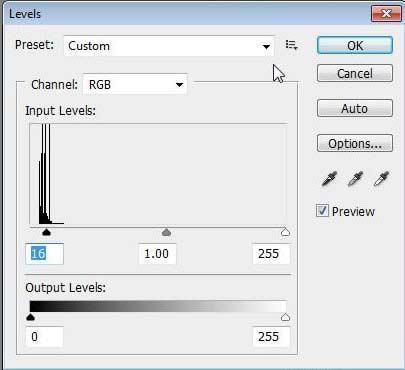Select the white point eyedropper
Image resolution: width=405 pixels, height=370 pixels.
[x=381, y=179]
